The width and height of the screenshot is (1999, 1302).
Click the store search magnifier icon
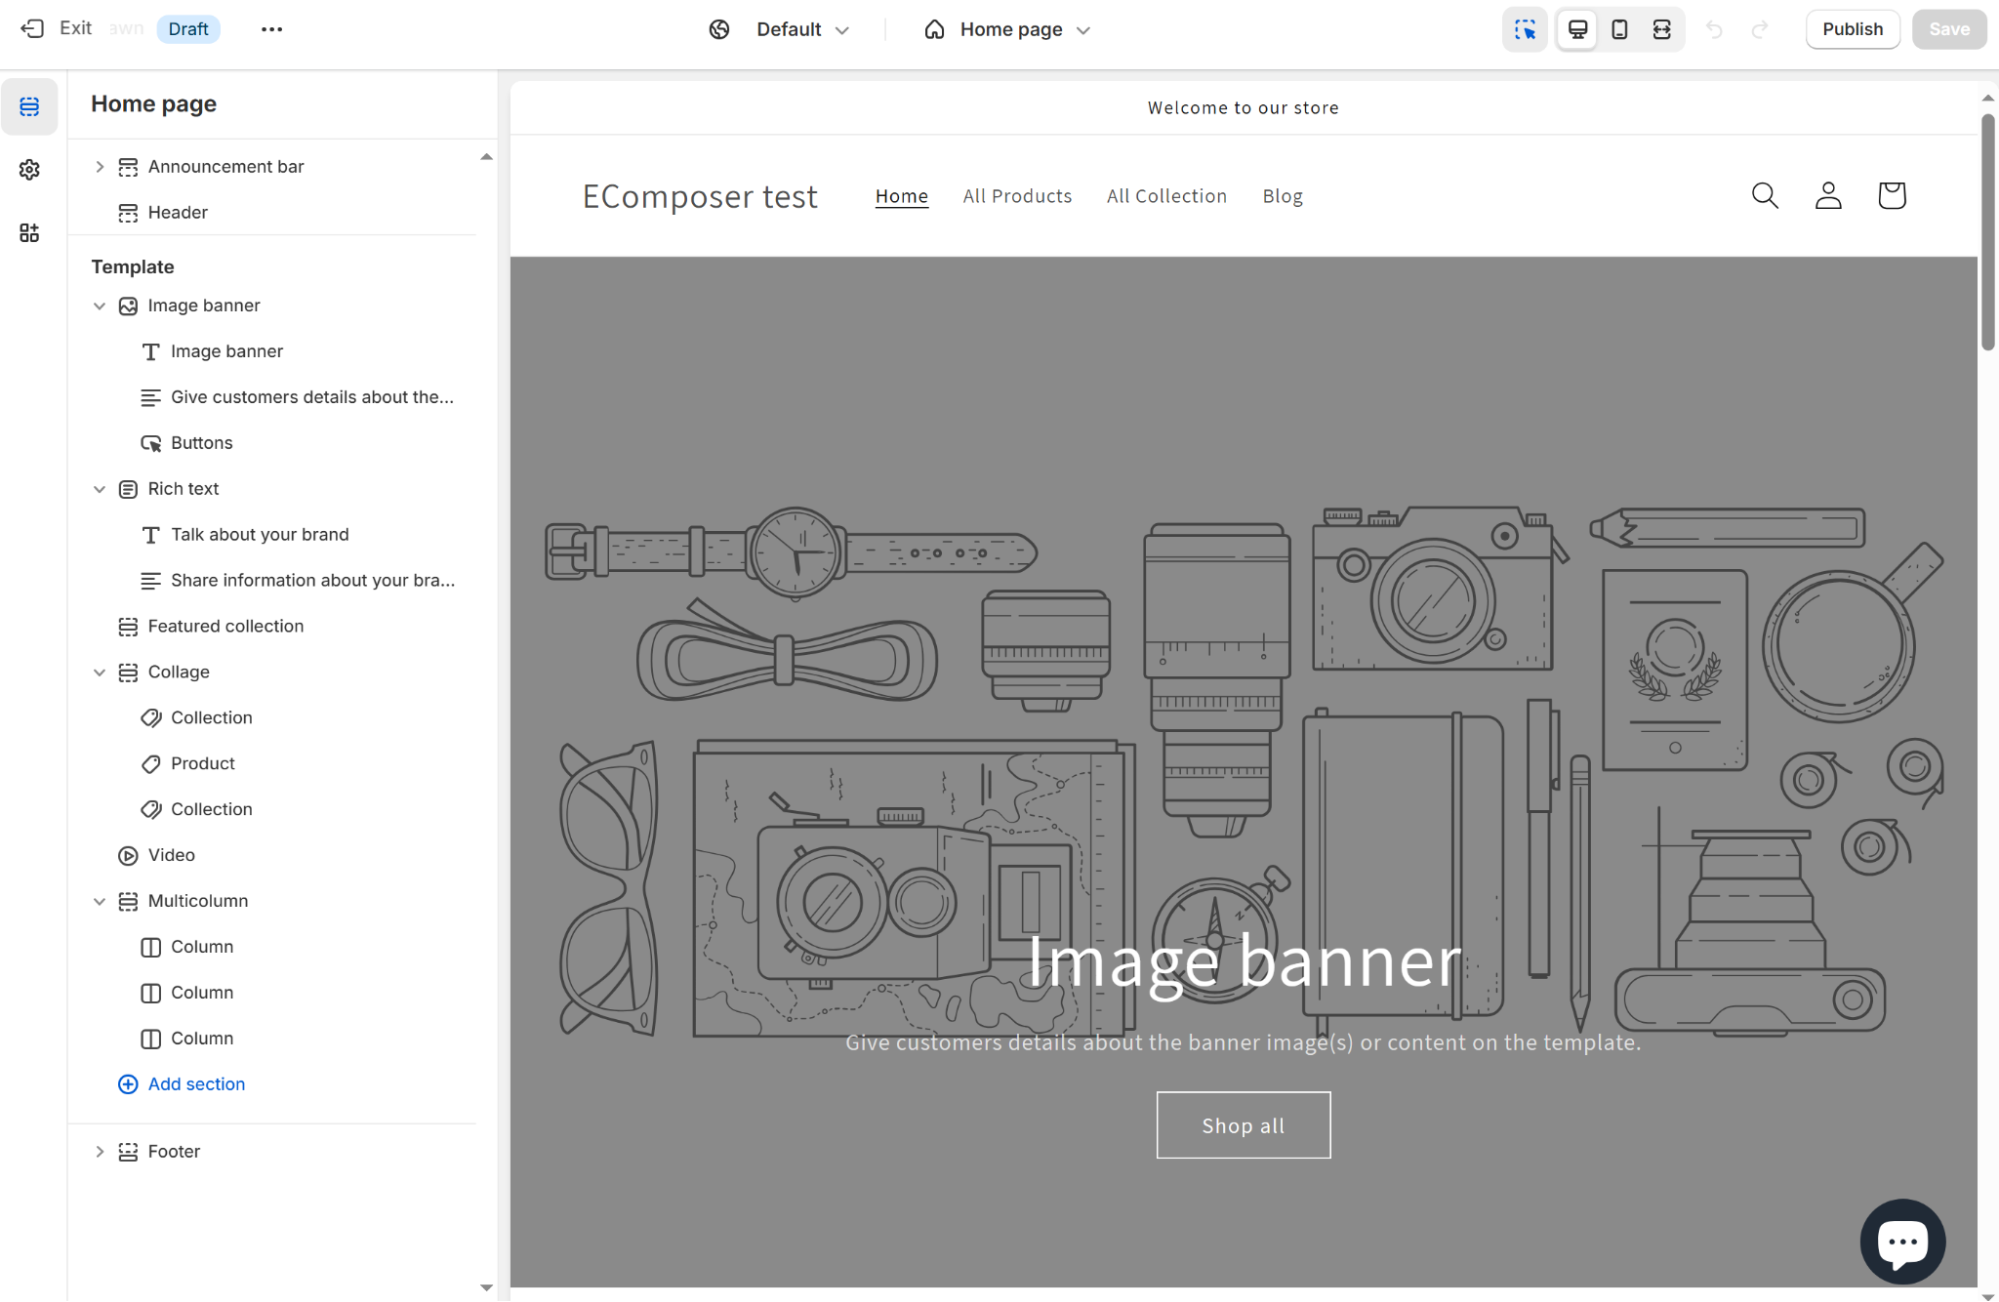click(1765, 195)
